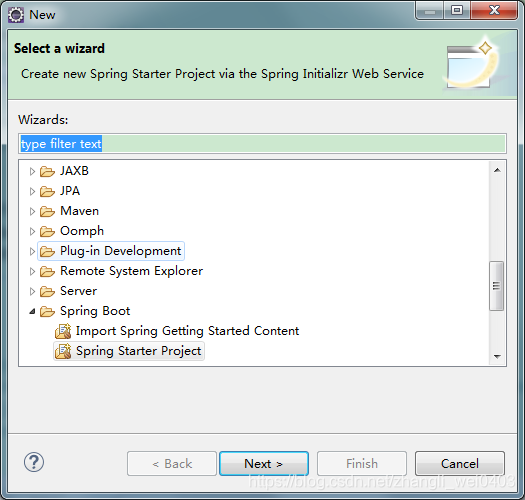Click the Next button

[264, 463]
